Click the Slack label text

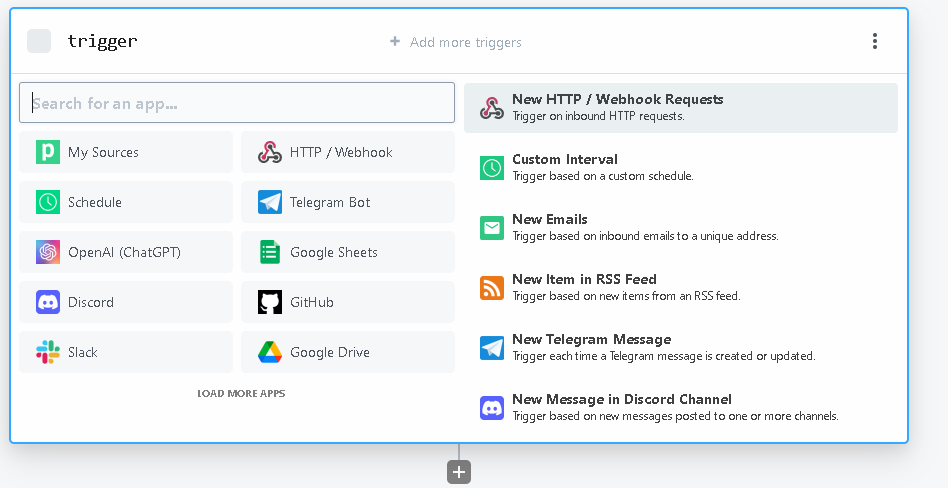coord(83,353)
